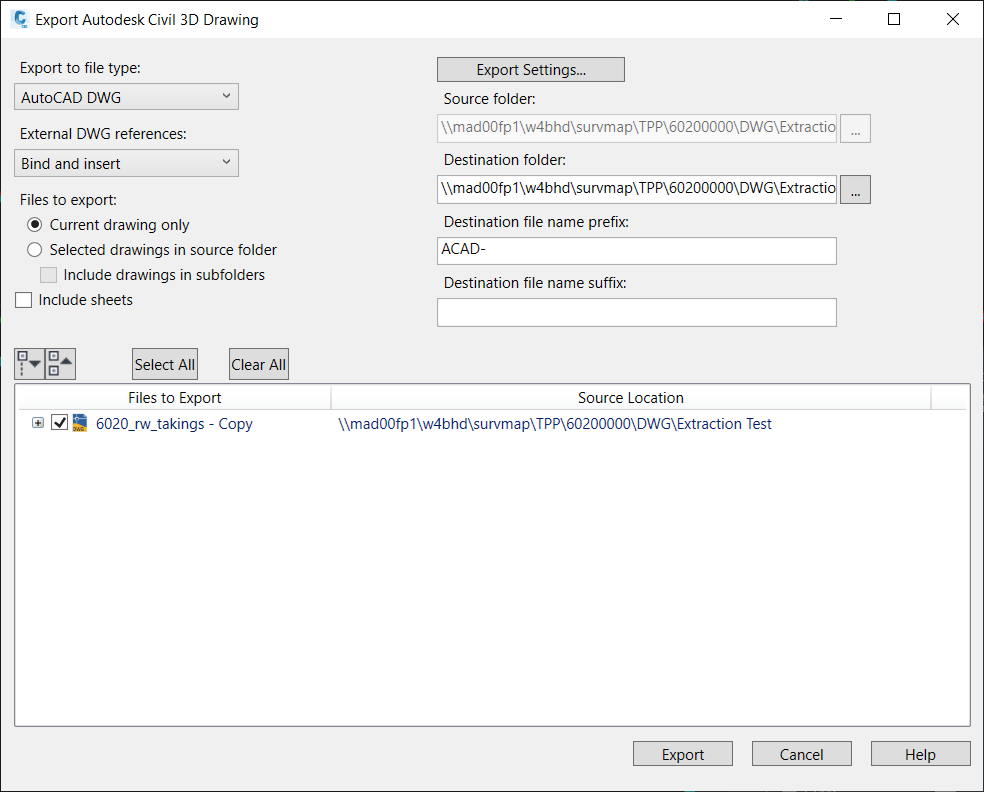Click the Export button

point(682,753)
